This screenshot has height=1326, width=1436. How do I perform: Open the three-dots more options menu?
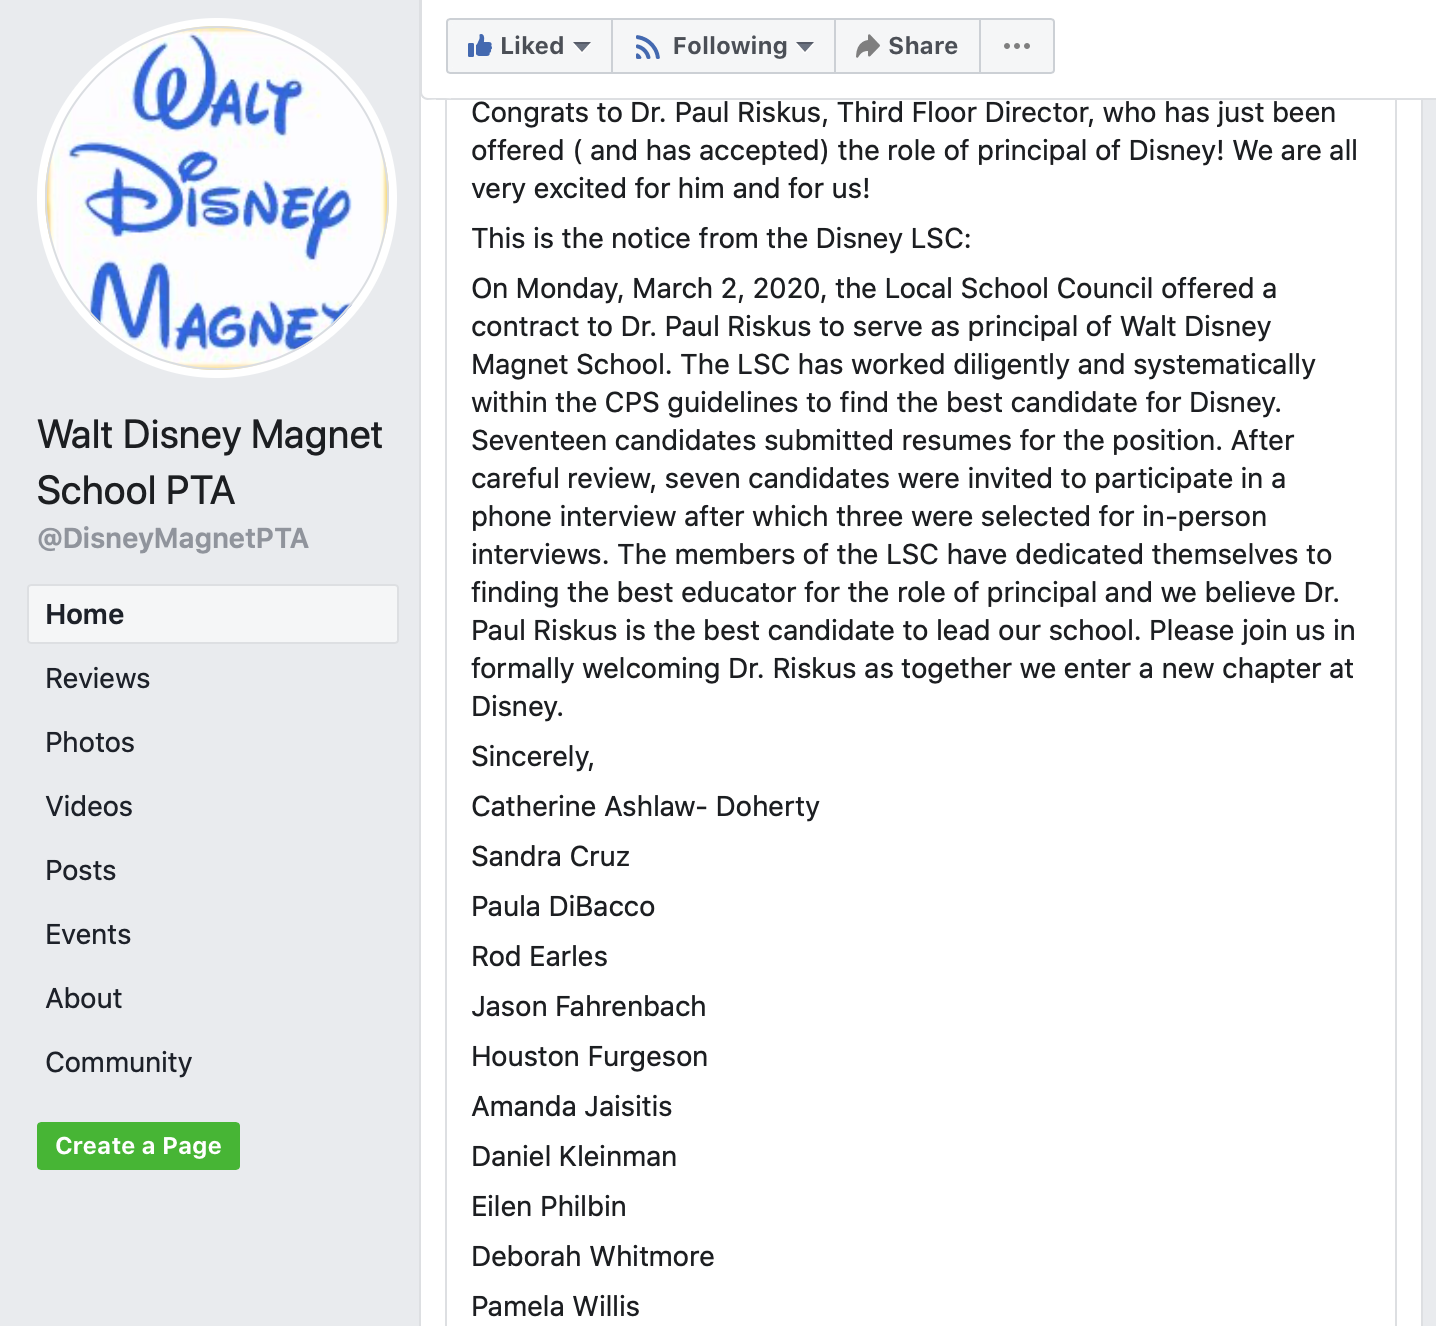(1017, 46)
